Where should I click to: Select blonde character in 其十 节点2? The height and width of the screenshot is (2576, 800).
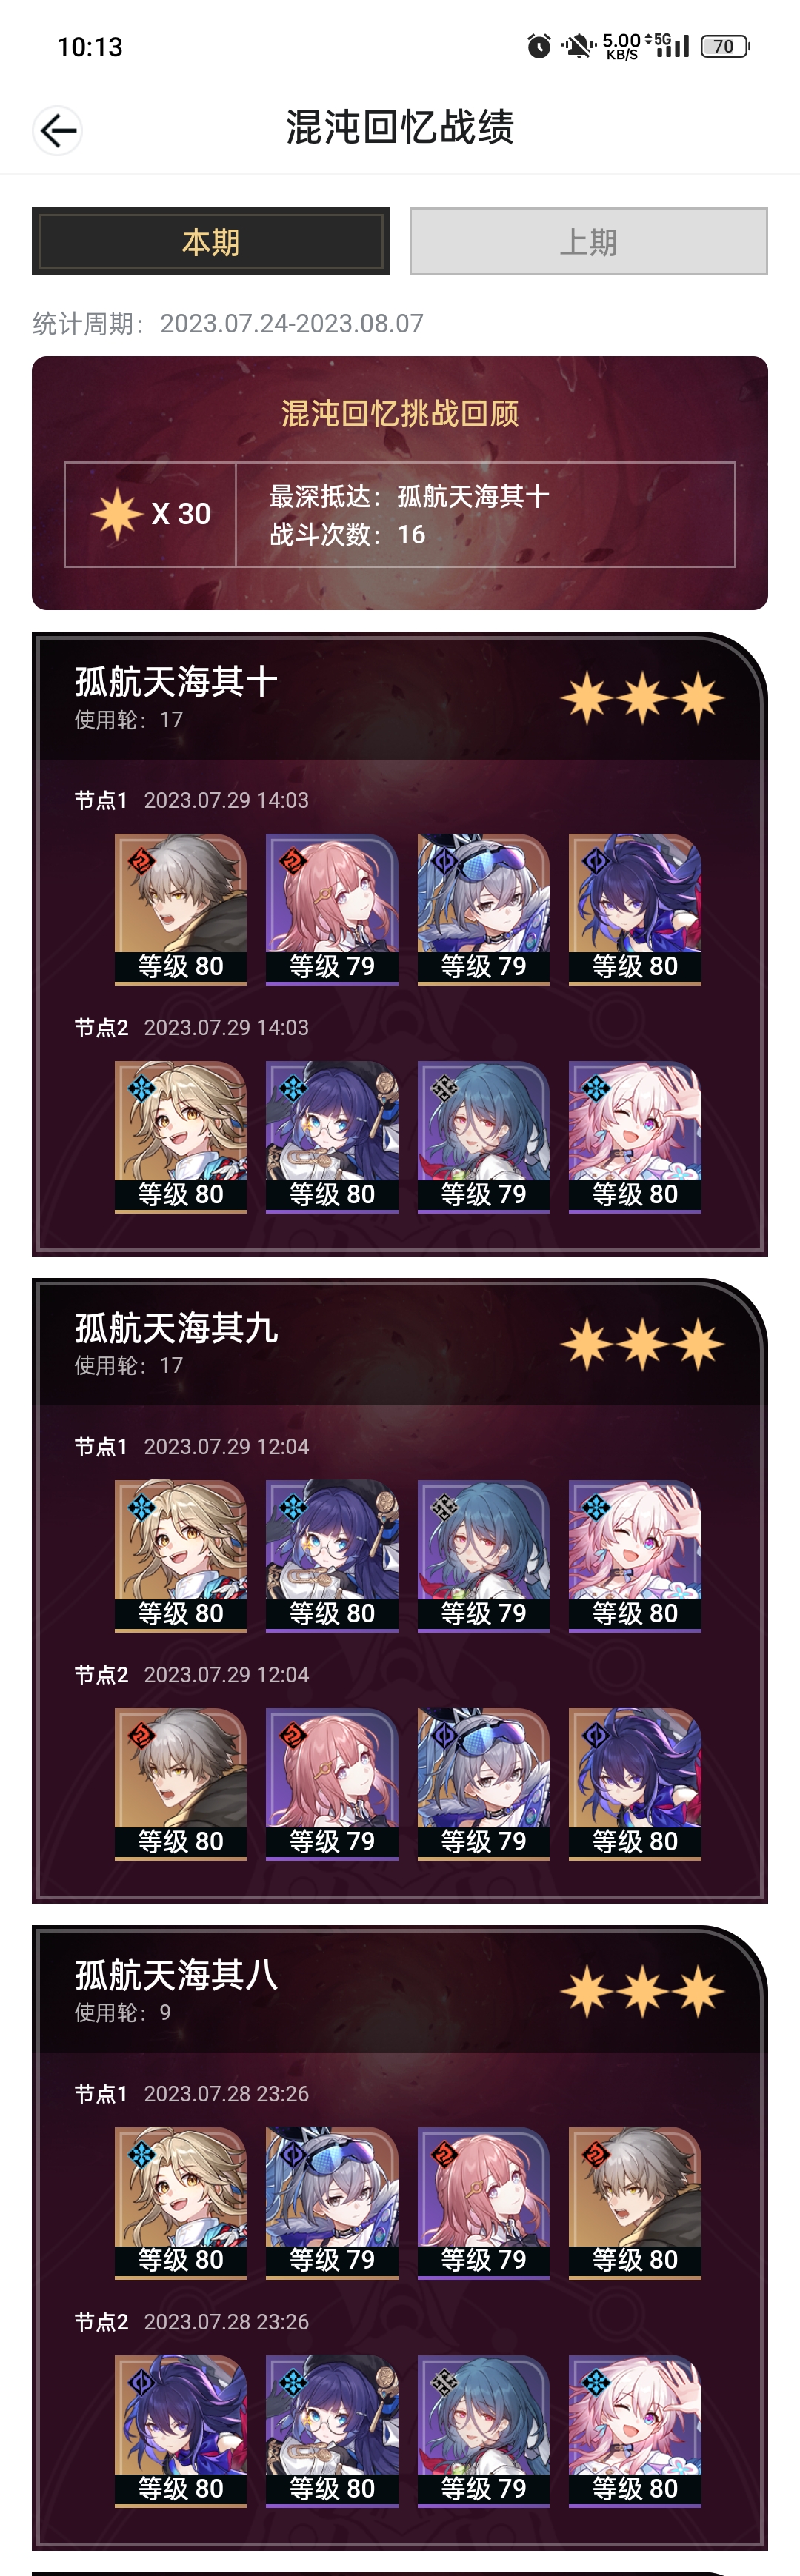181,1137
